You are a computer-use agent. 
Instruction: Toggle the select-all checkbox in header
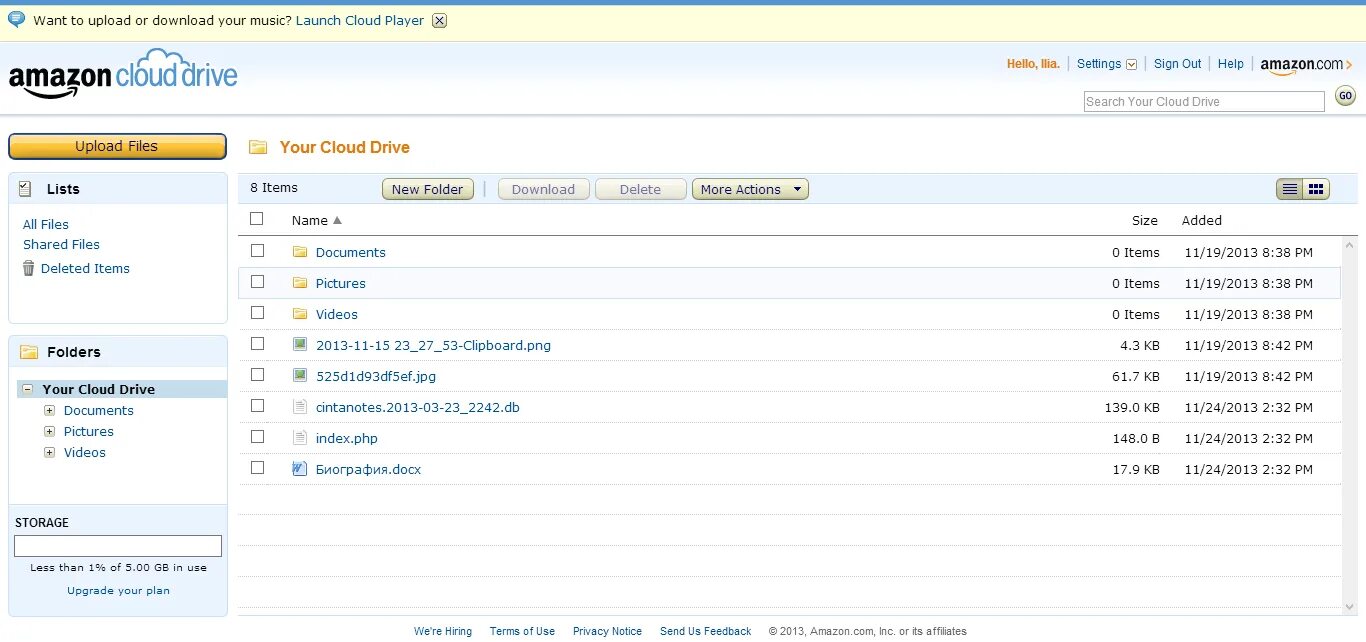pyautogui.click(x=257, y=219)
